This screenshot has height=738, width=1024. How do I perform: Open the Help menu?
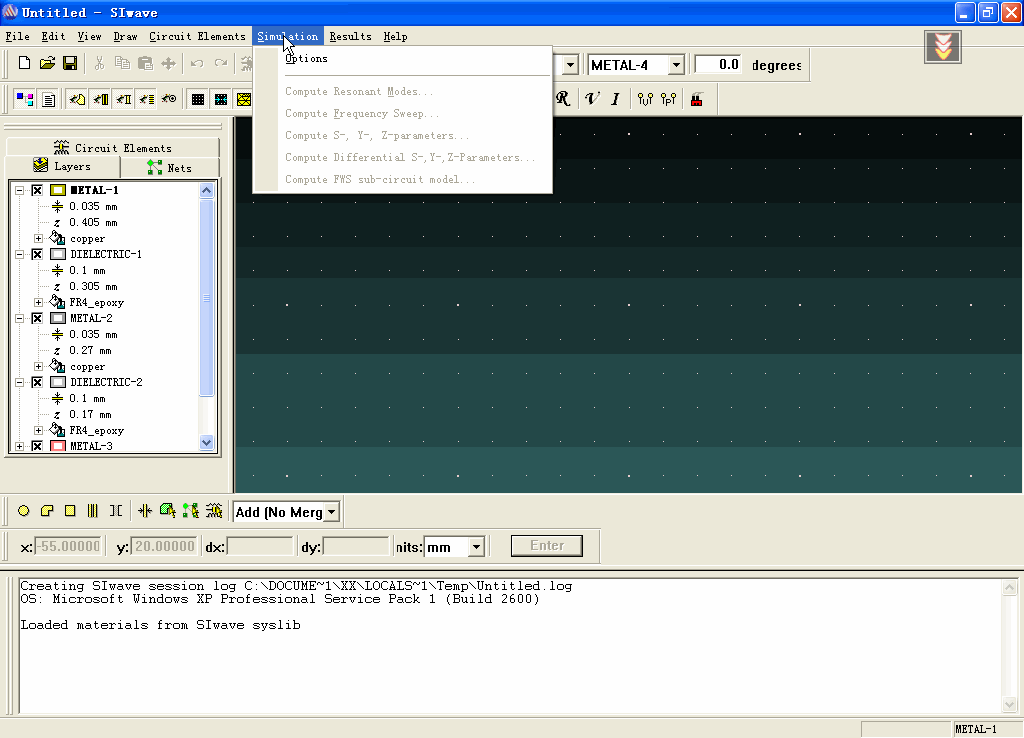pyautogui.click(x=396, y=37)
